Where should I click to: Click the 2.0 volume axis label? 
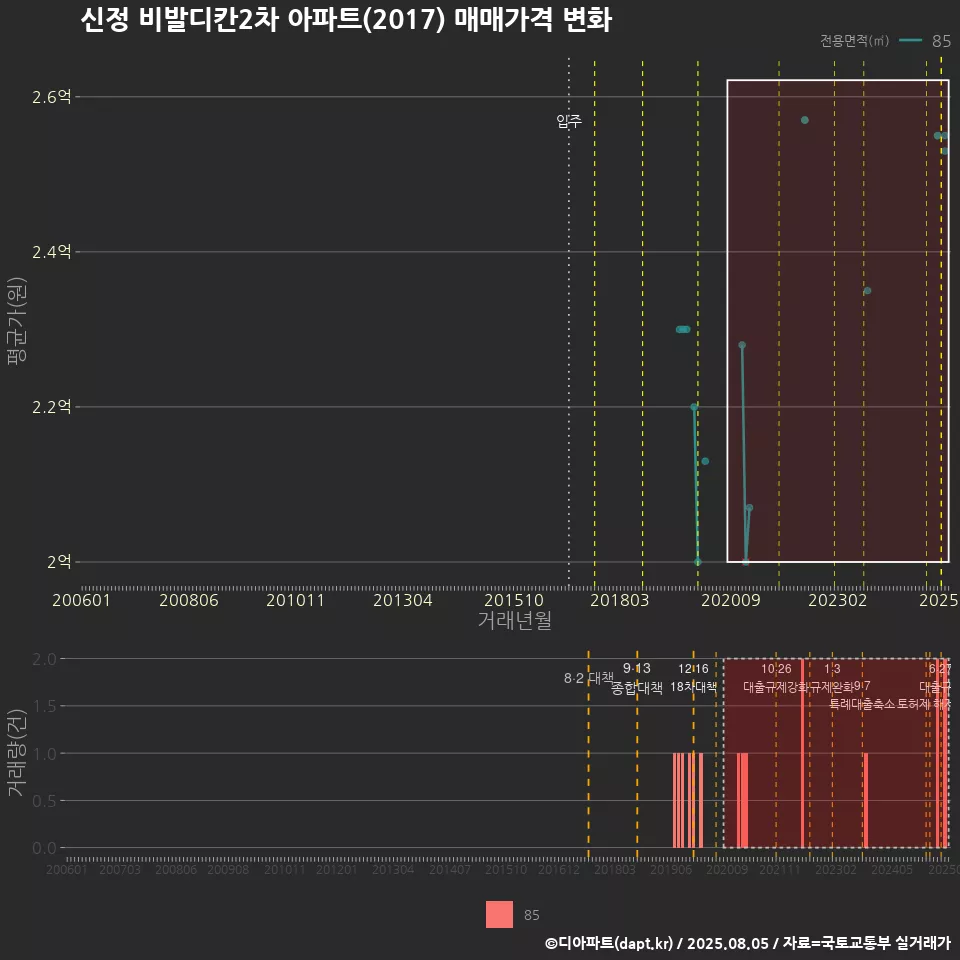[44, 659]
